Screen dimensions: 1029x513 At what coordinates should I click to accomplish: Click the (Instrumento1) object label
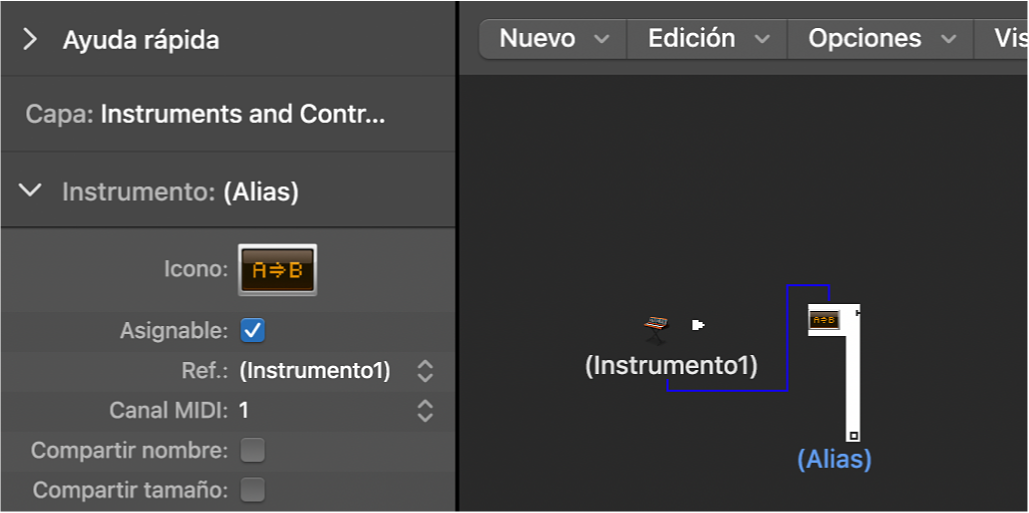671,365
